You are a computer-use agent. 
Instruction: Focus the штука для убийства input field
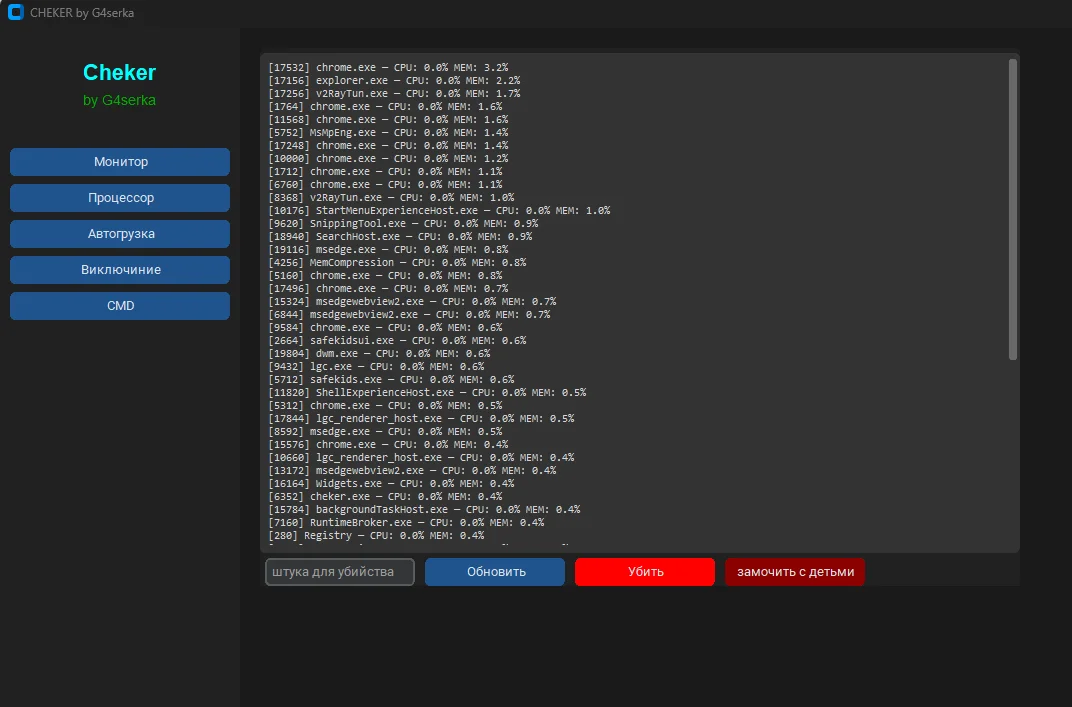coord(340,572)
